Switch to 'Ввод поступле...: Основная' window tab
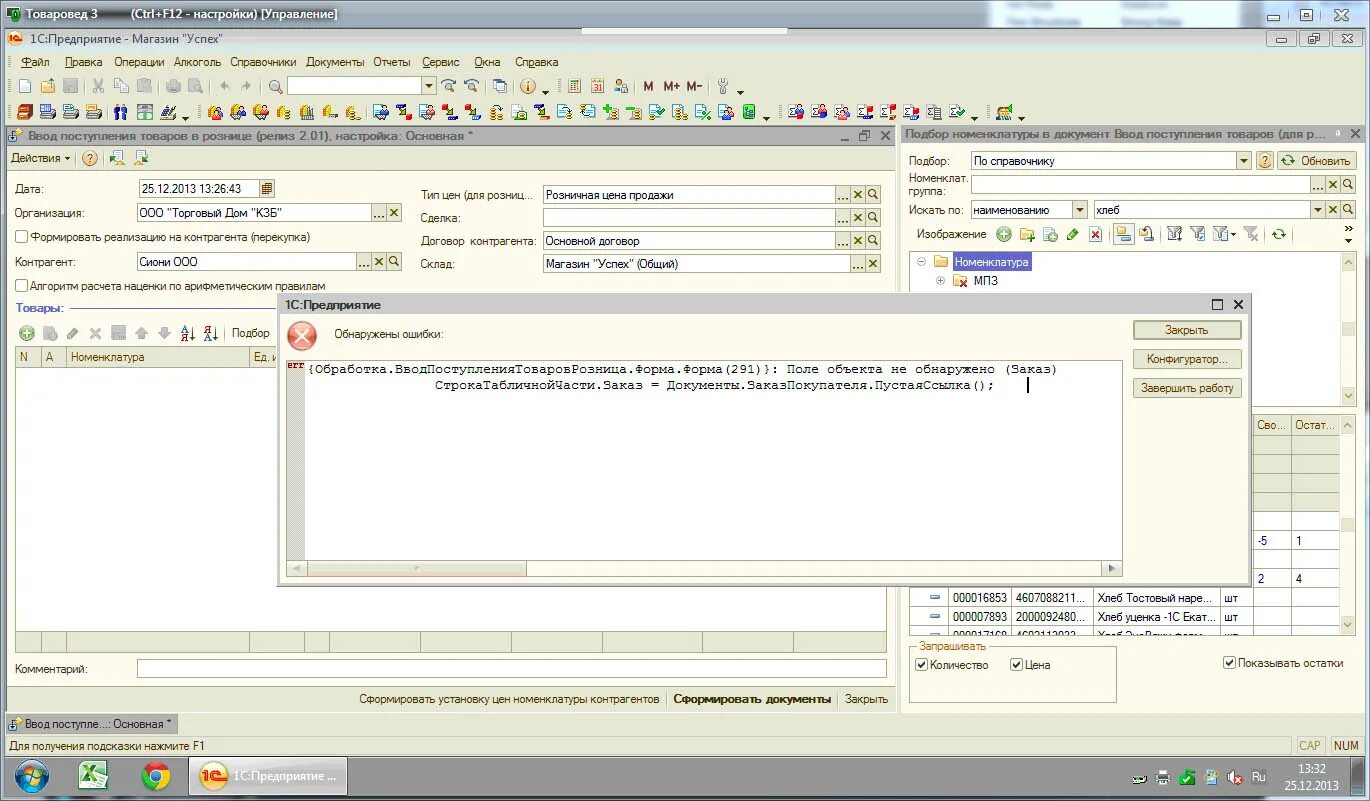The height and width of the screenshot is (801, 1370). (x=92, y=724)
